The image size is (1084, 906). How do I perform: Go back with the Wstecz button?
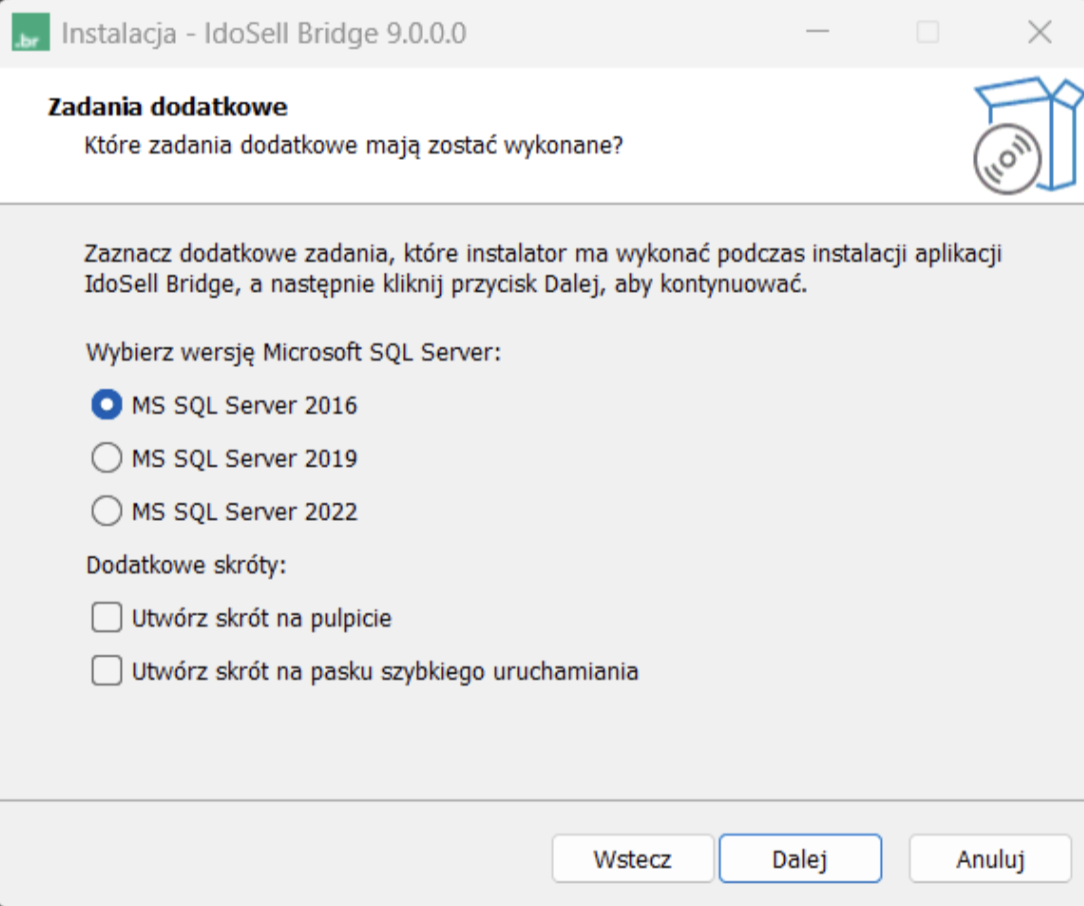tap(633, 859)
